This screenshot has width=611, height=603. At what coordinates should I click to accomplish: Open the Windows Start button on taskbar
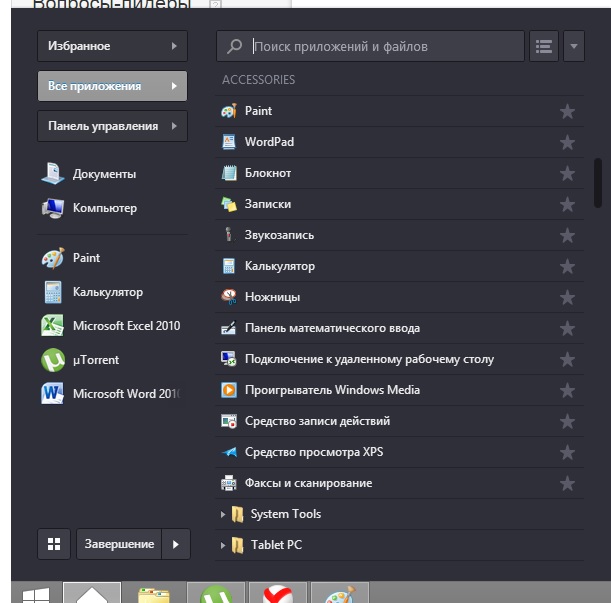coord(36,595)
